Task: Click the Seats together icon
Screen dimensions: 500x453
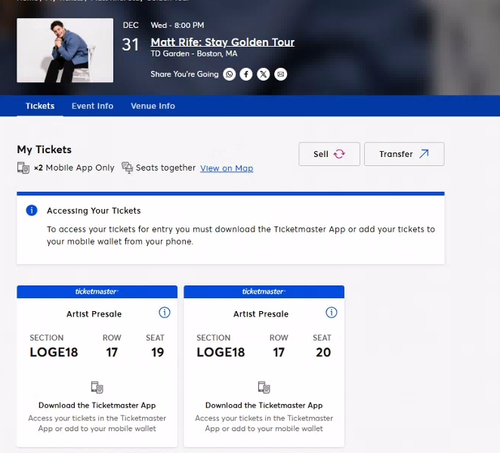Action: 127,168
